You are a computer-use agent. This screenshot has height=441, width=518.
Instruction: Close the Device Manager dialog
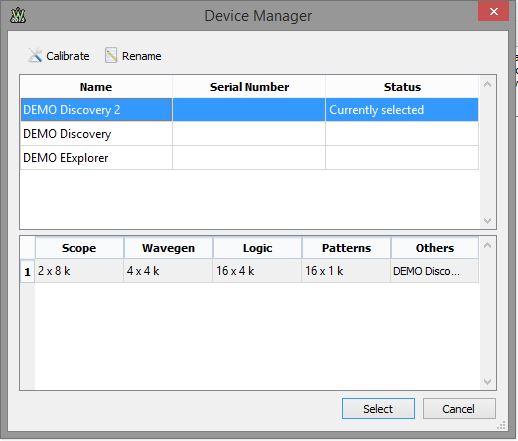pos(493,12)
